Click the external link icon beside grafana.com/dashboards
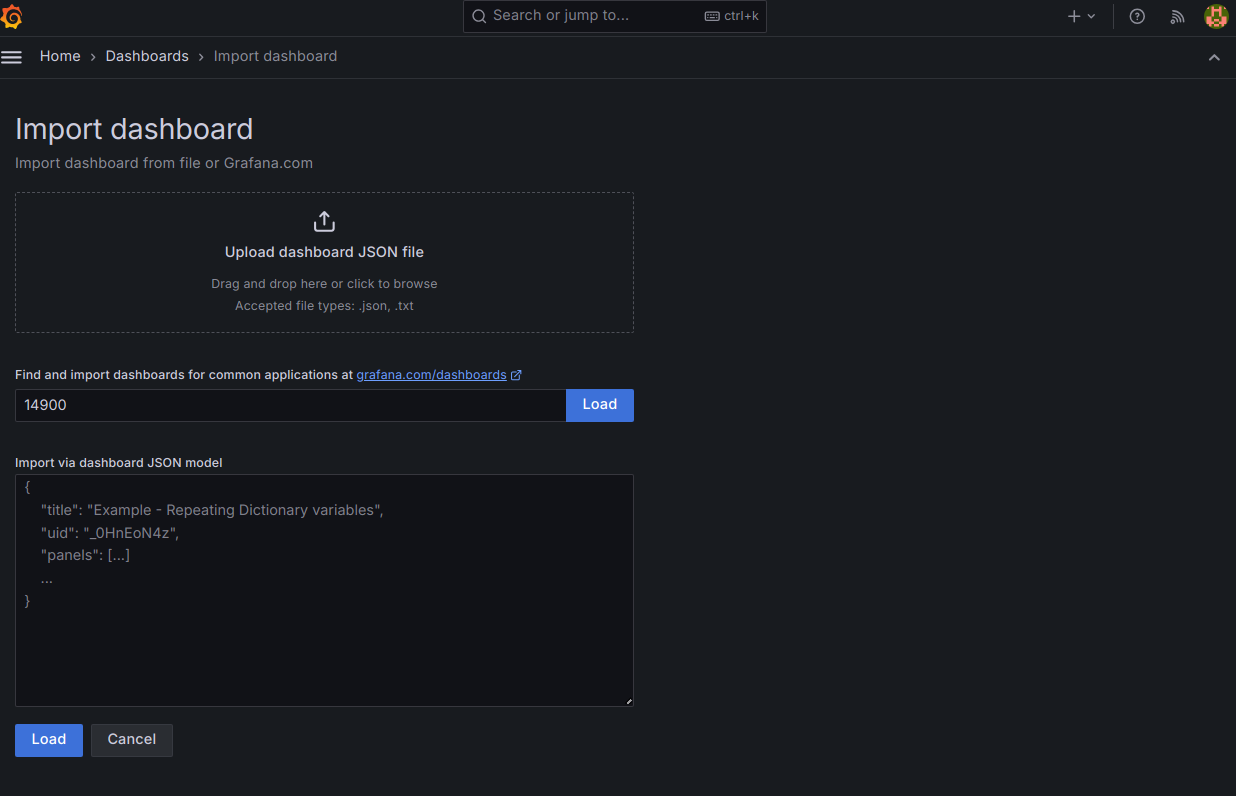 516,375
